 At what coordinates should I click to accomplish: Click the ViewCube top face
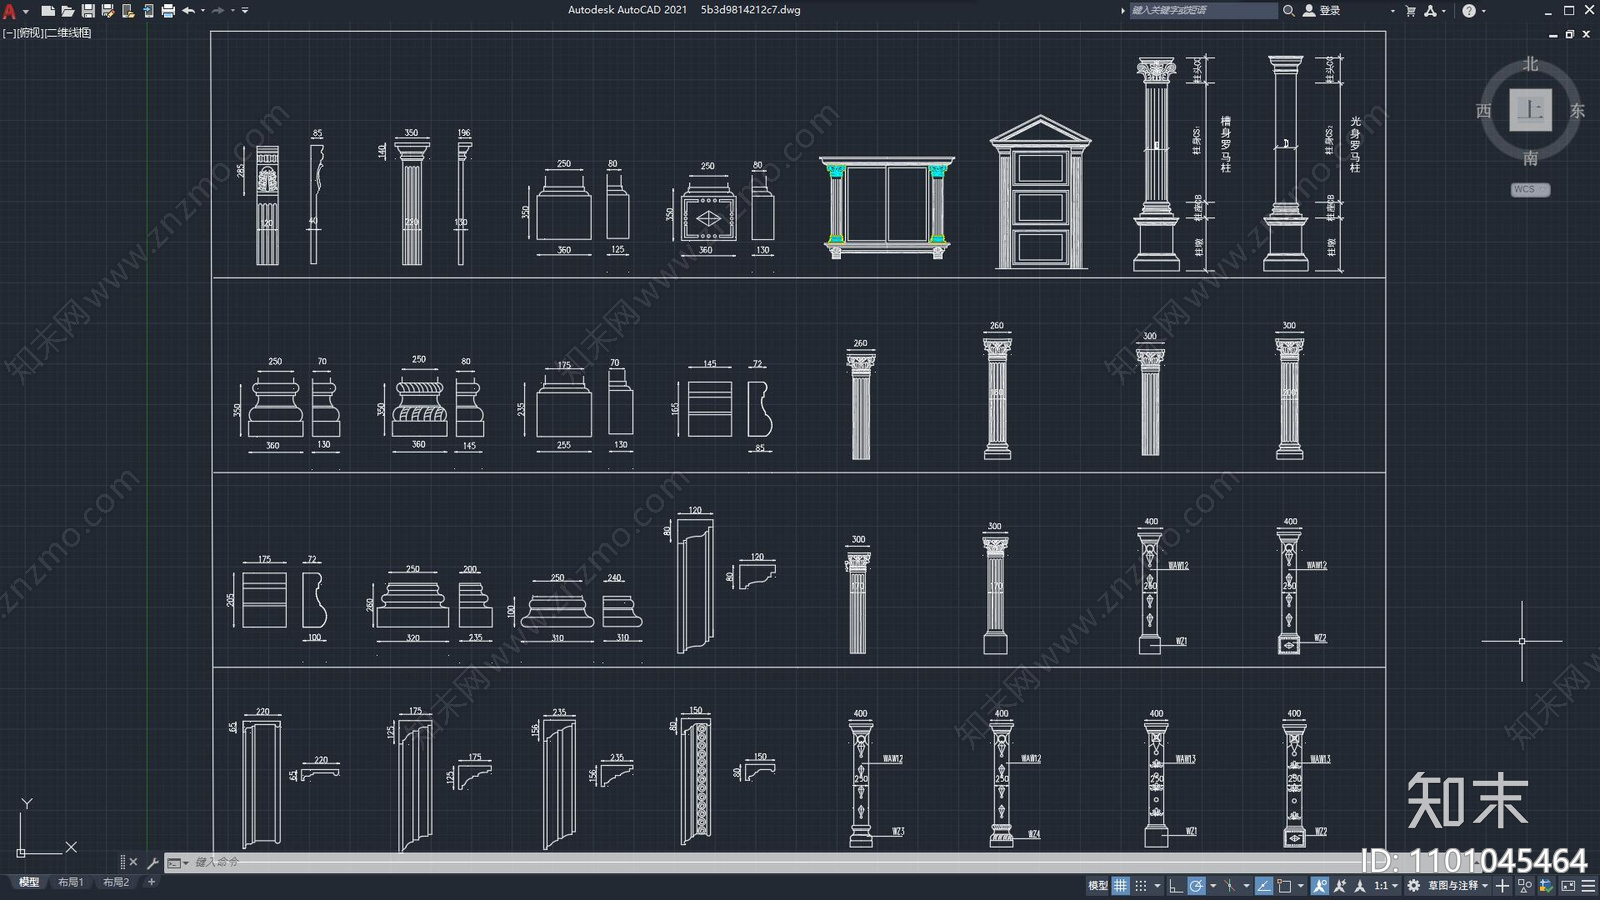[x=1530, y=110]
